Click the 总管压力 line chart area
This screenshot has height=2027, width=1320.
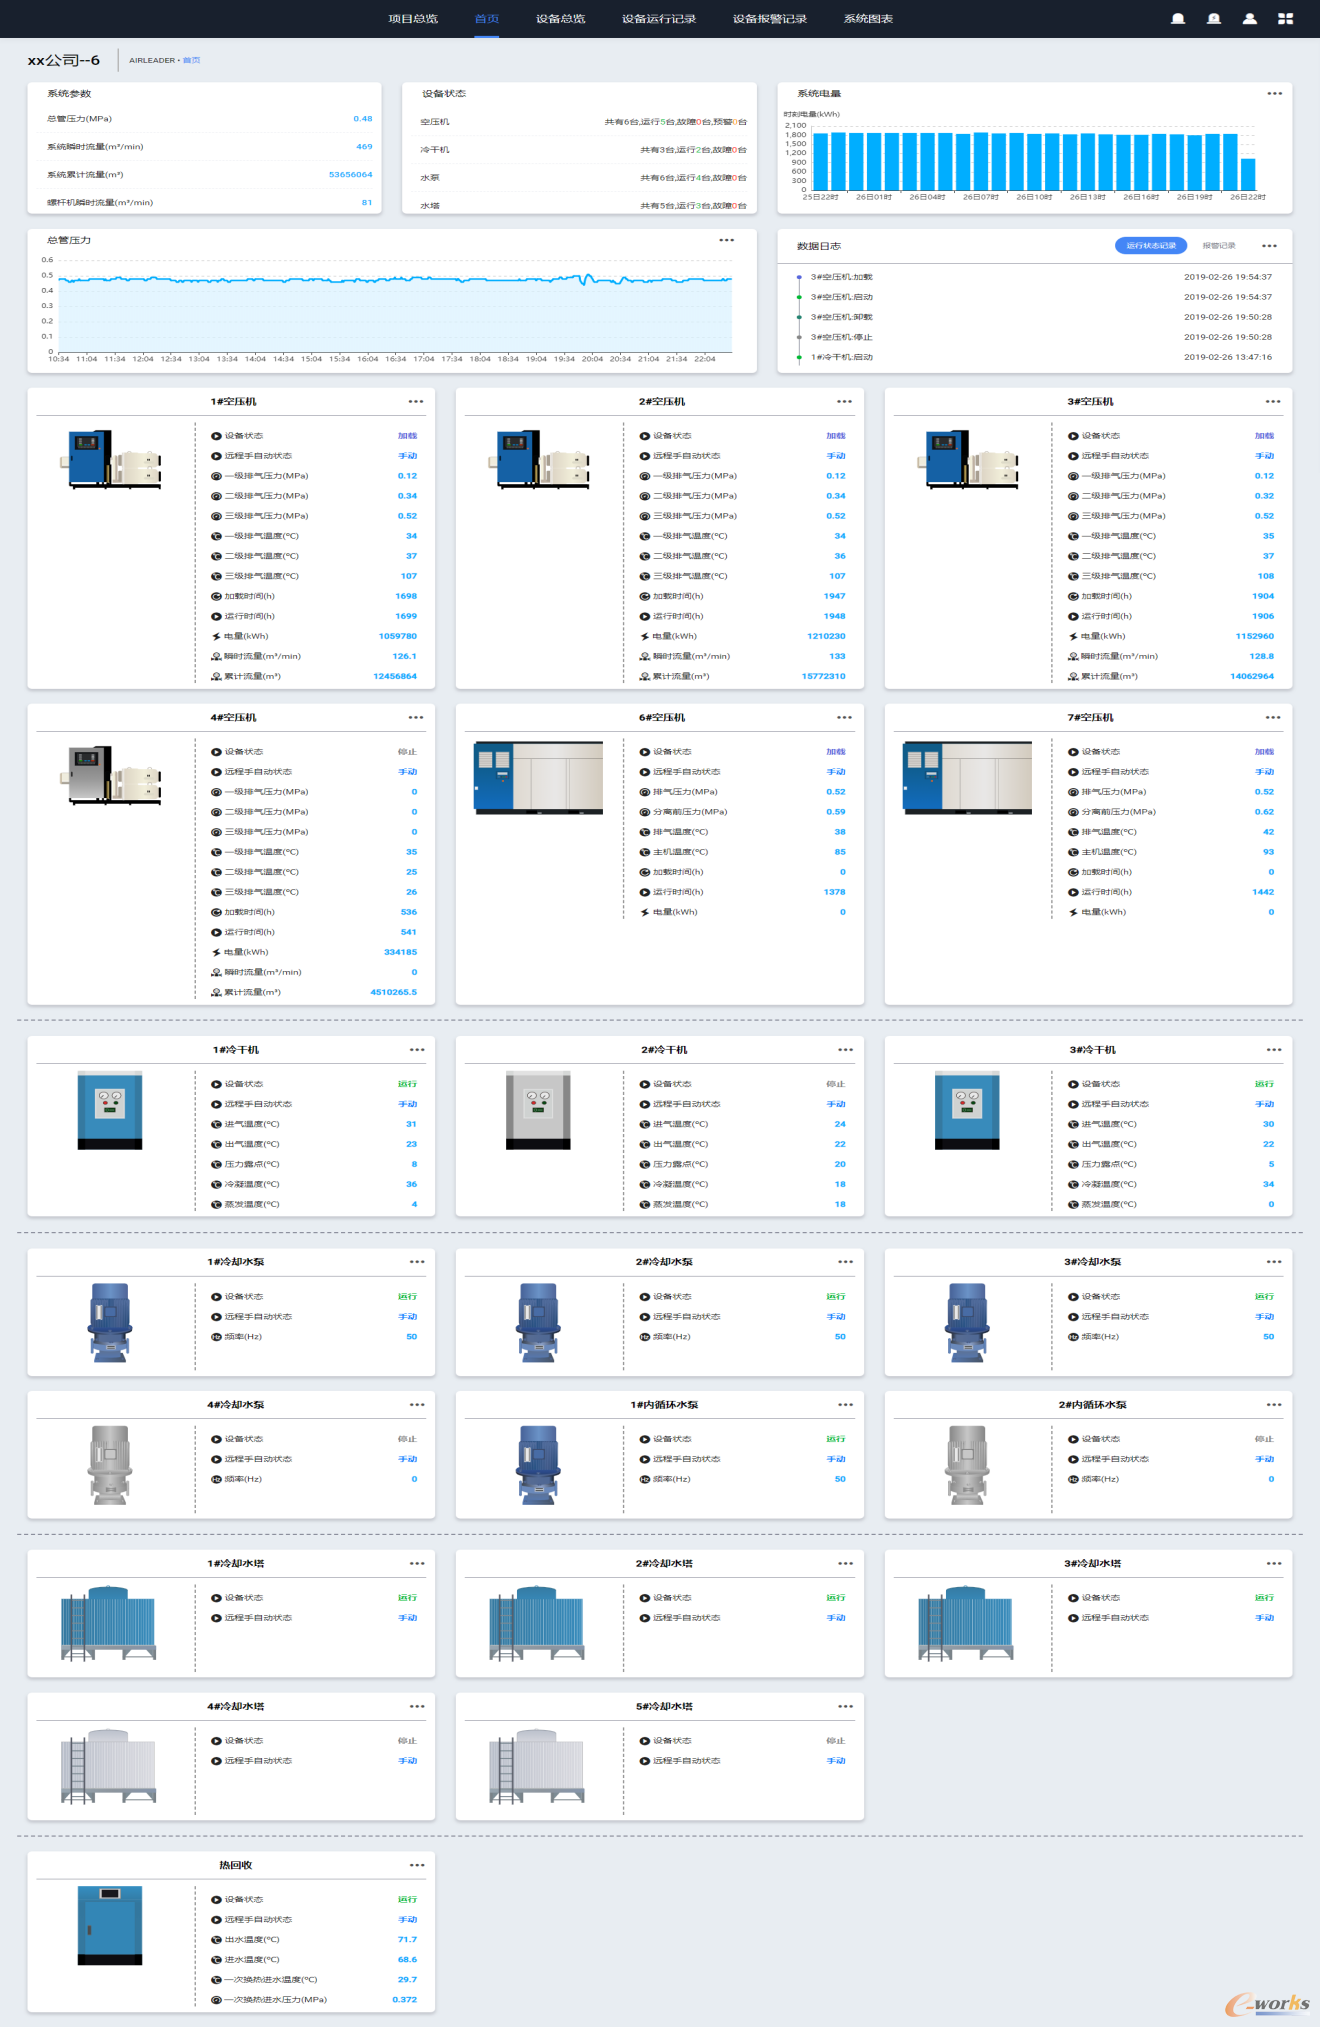(x=395, y=306)
